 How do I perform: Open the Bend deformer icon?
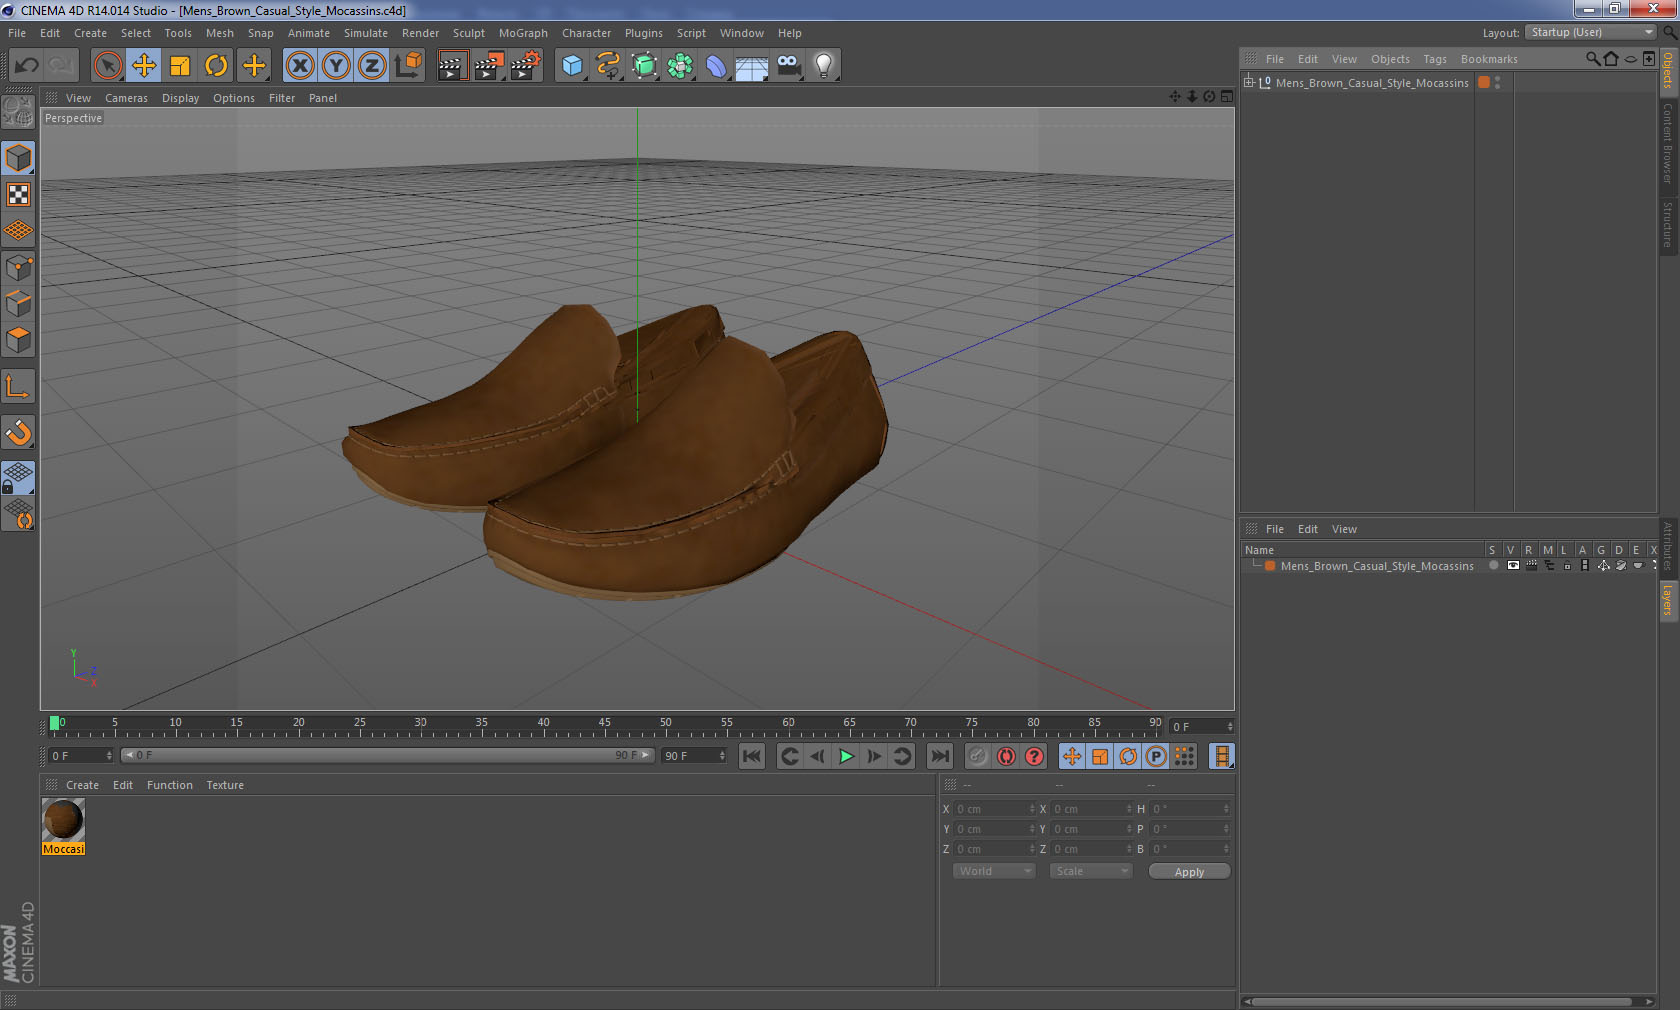716,66
